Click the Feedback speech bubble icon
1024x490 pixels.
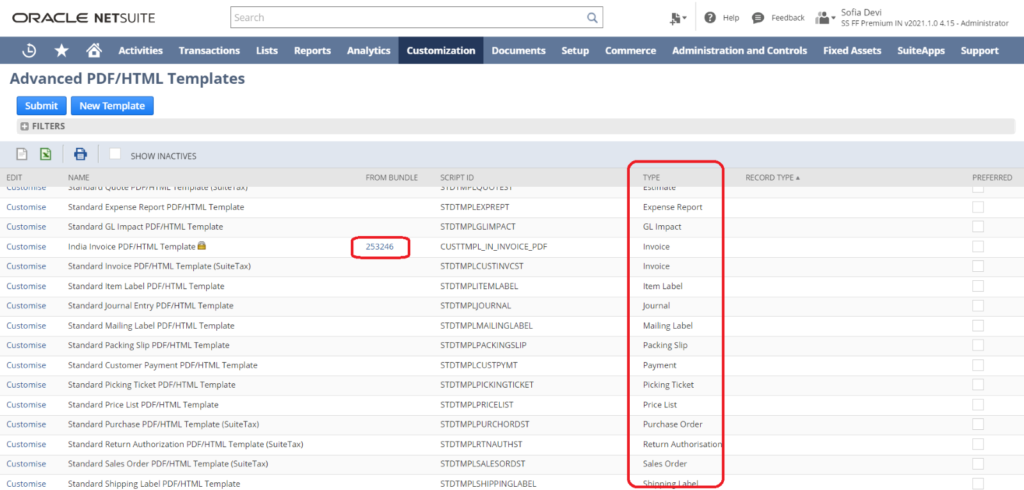coord(758,18)
